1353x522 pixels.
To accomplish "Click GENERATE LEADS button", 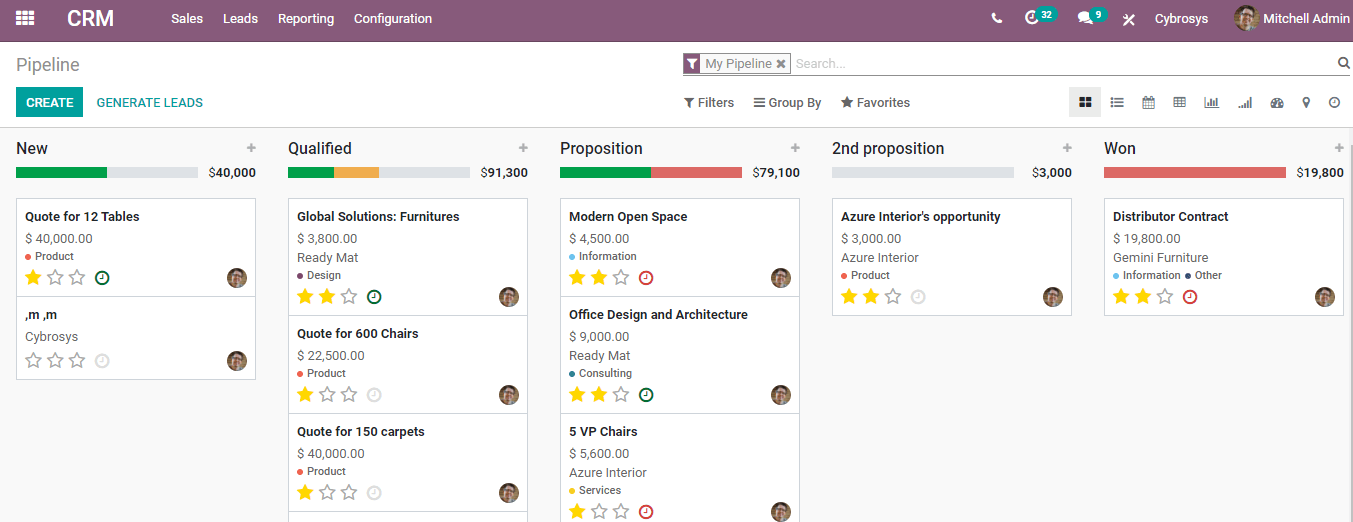I will [x=150, y=102].
